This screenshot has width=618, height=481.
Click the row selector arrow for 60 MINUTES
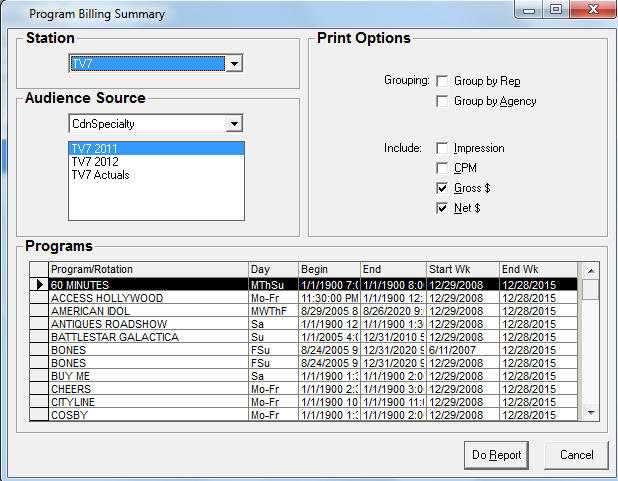(40, 285)
